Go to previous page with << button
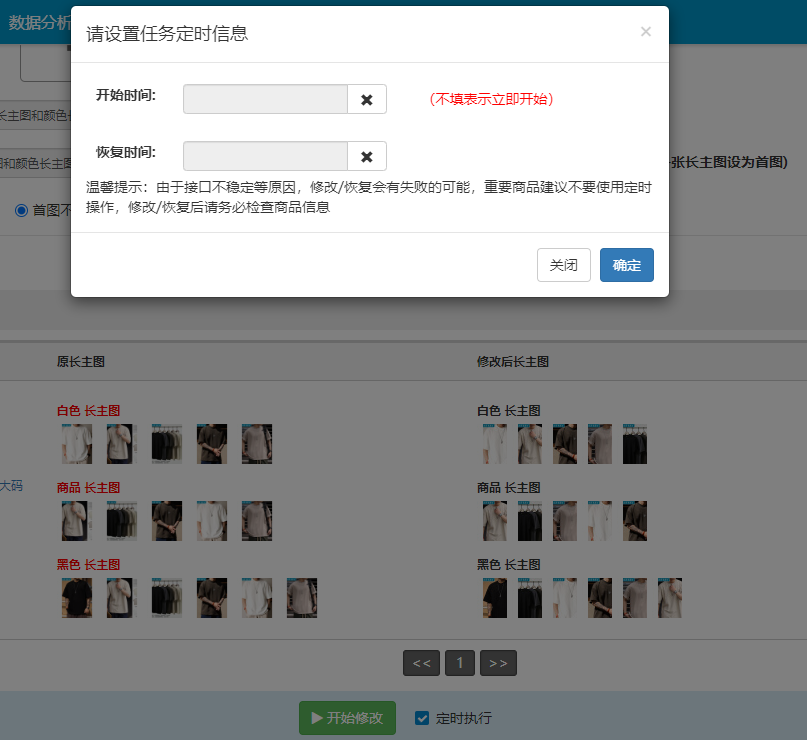This screenshot has width=807, height=740. [x=421, y=663]
